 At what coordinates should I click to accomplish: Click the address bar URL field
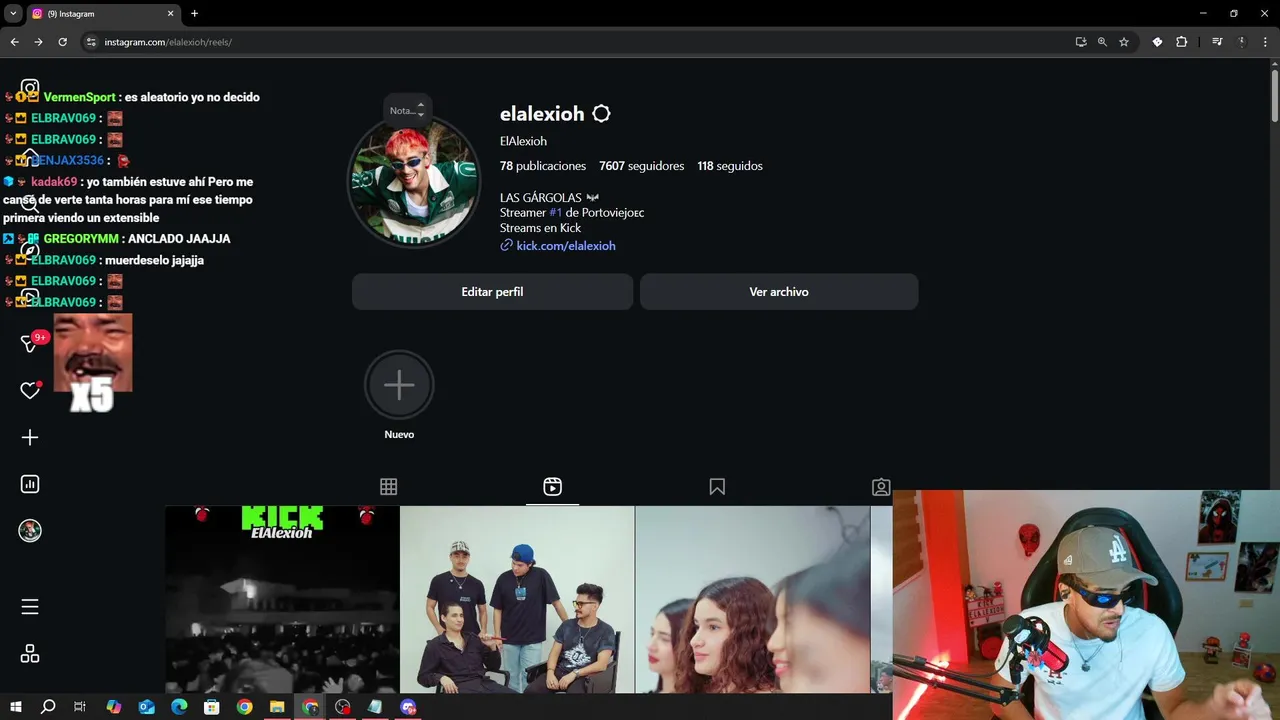580,42
